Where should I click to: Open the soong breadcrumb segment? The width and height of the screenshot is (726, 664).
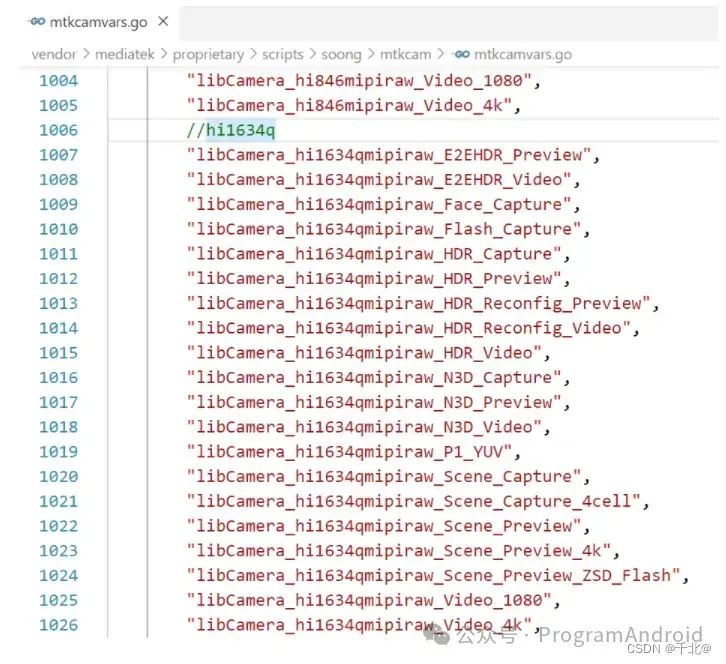pos(341,55)
